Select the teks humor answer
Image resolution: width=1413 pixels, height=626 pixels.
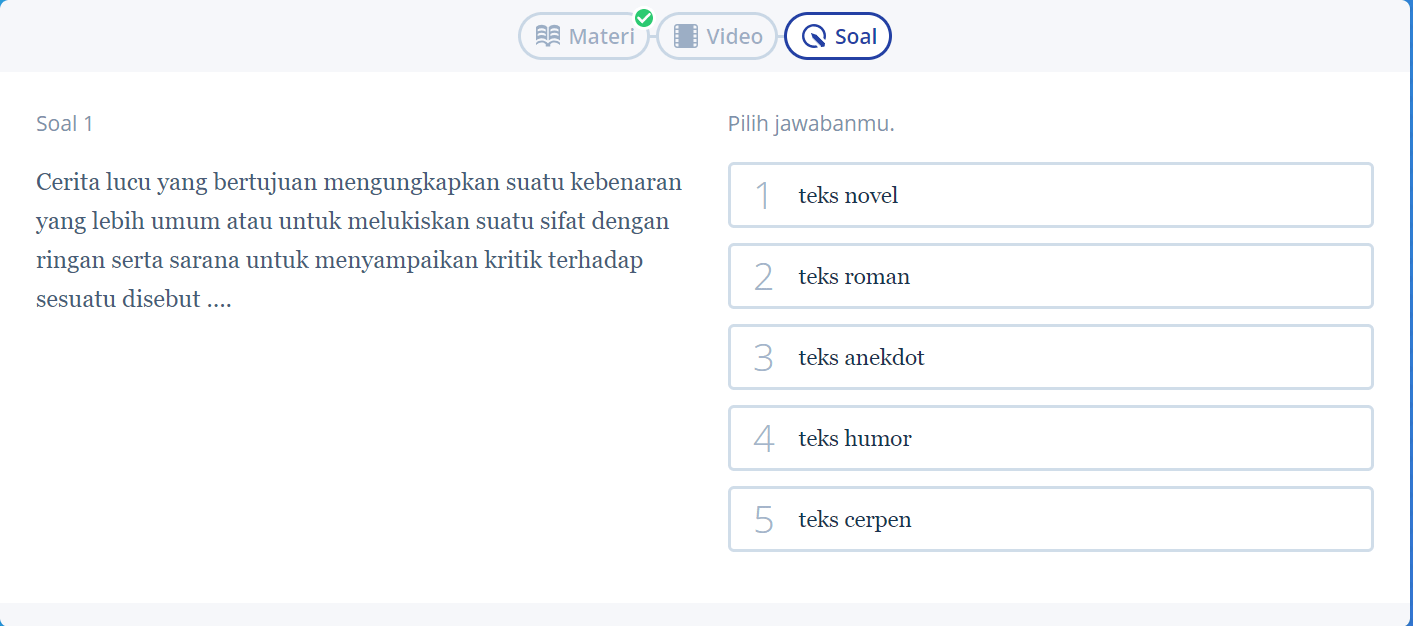click(1051, 438)
